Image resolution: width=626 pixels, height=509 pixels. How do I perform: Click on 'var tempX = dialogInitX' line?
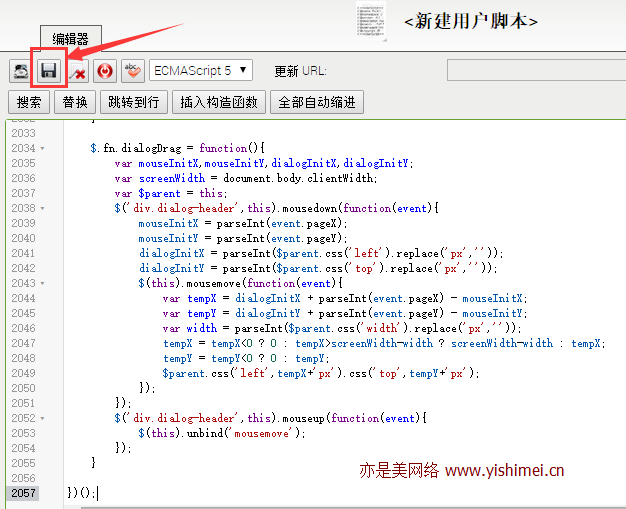click(x=345, y=298)
